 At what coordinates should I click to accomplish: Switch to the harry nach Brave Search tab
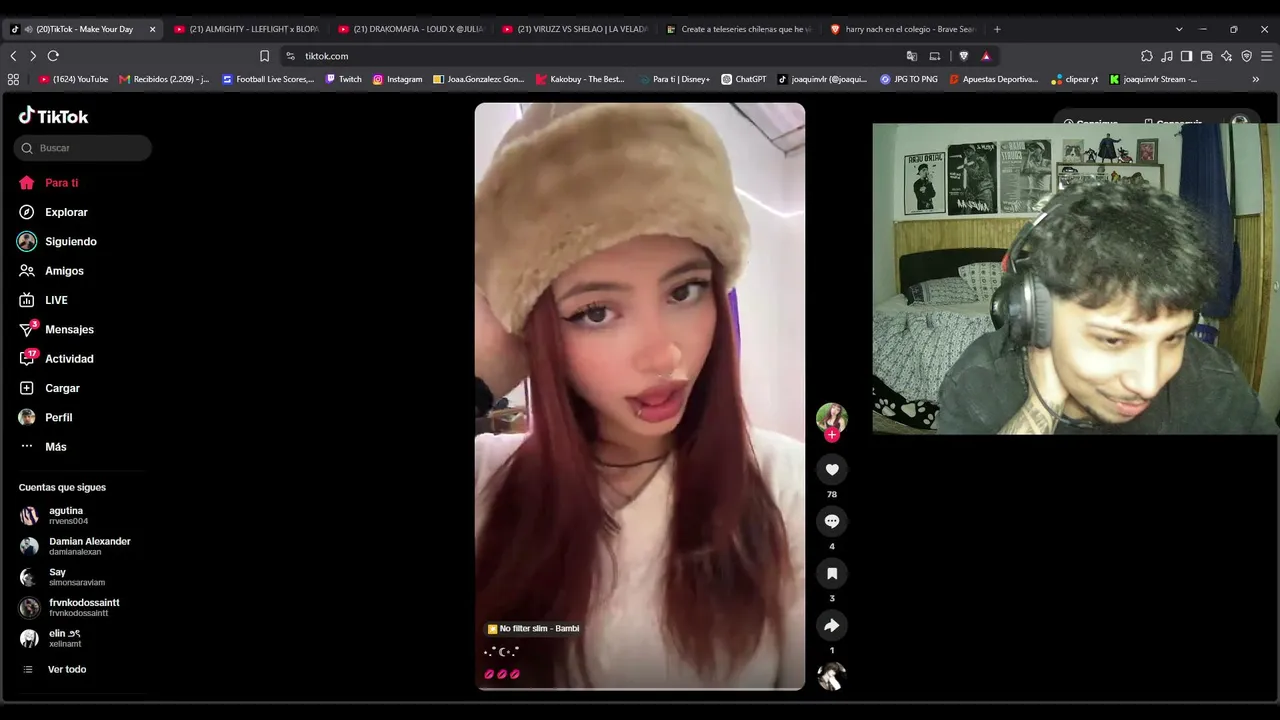(903, 29)
